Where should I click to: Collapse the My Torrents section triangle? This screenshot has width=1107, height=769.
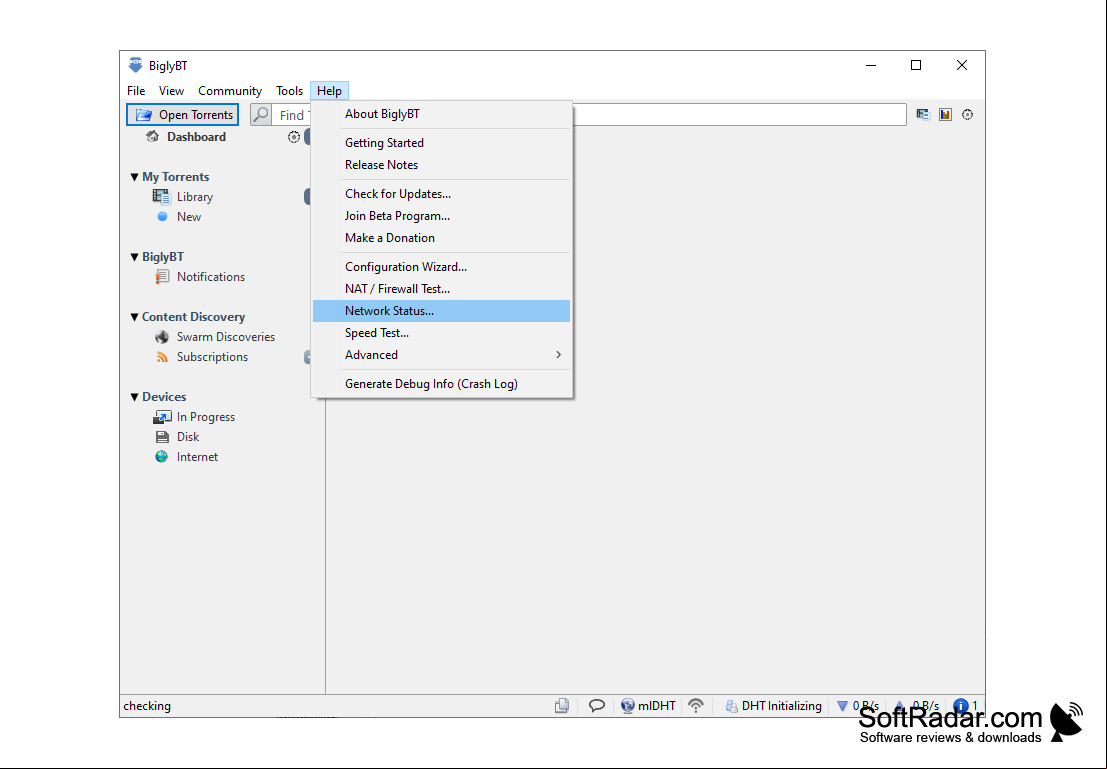point(134,177)
